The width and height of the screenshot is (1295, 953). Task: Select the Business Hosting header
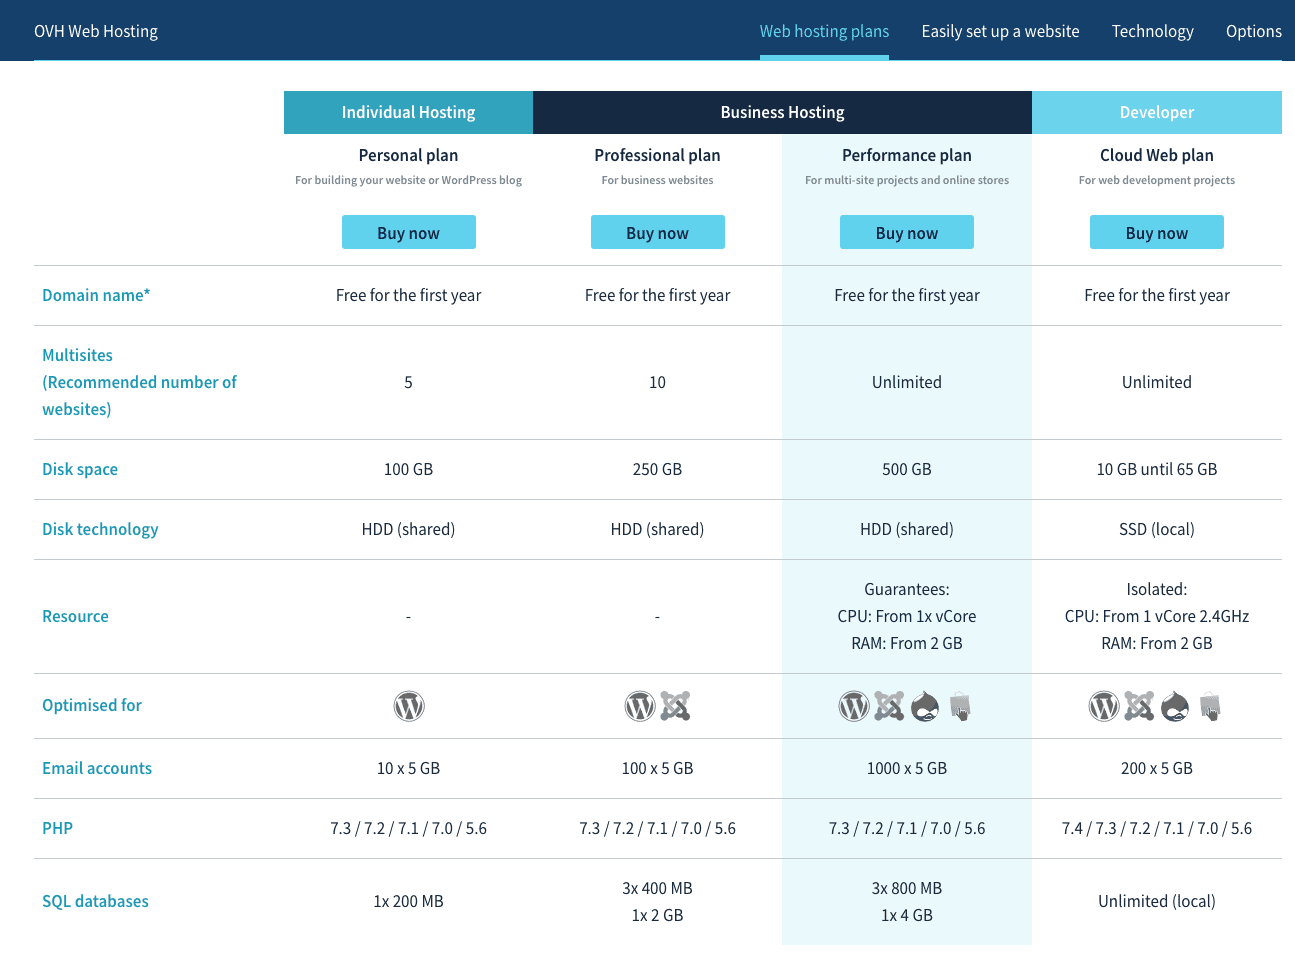click(x=782, y=112)
